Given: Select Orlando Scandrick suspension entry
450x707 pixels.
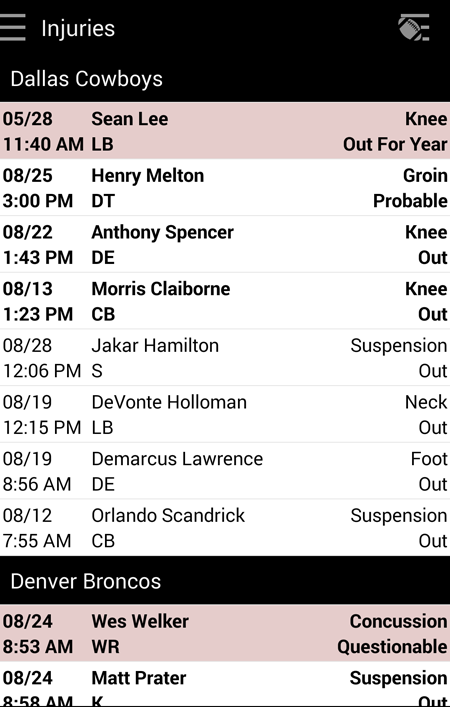Looking at the screenshot, I should tap(225, 527).
